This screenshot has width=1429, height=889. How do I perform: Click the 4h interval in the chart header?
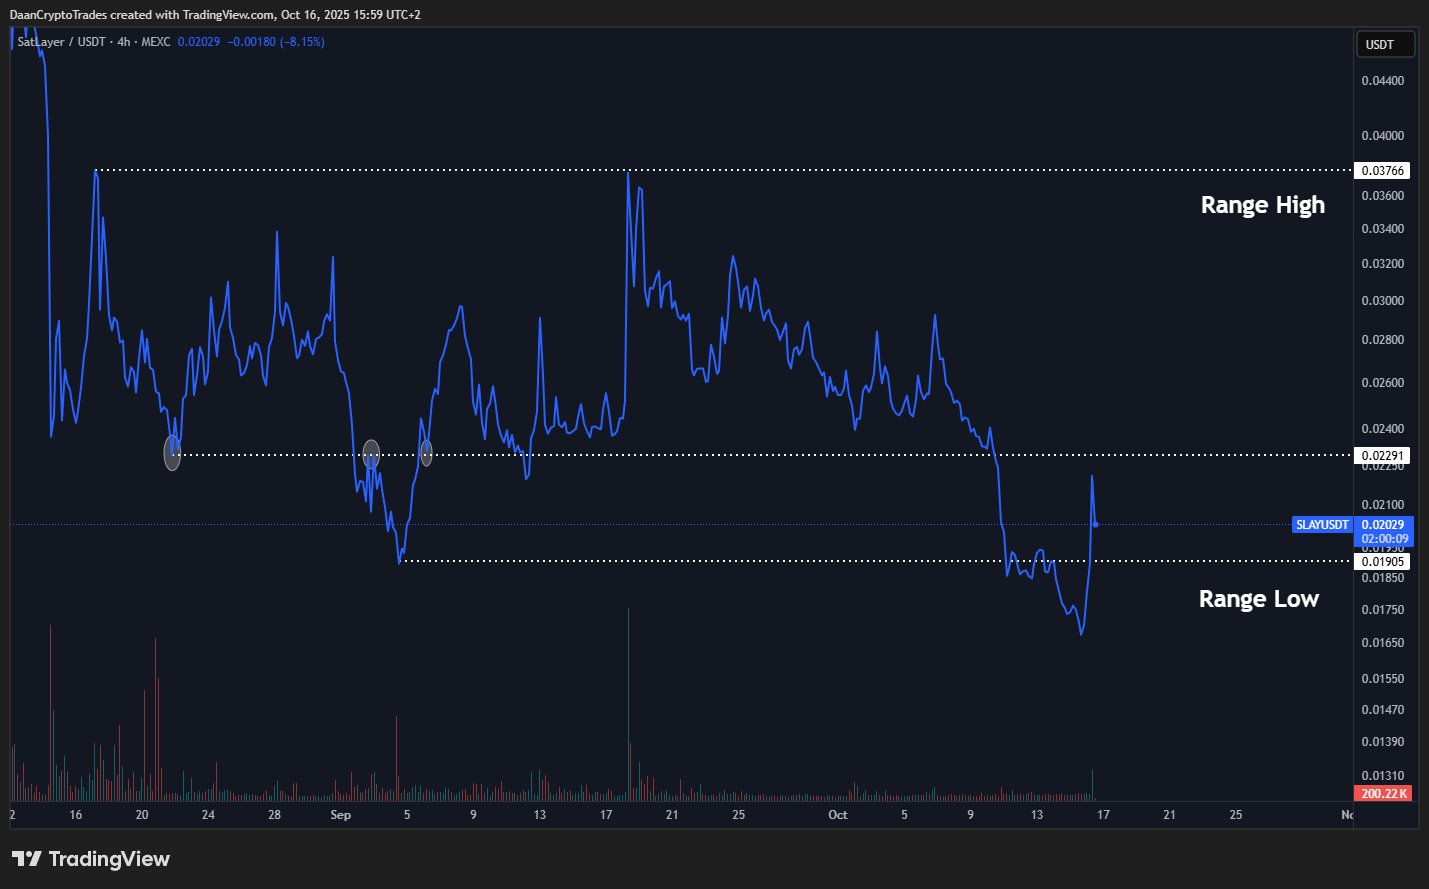click(124, 42)
